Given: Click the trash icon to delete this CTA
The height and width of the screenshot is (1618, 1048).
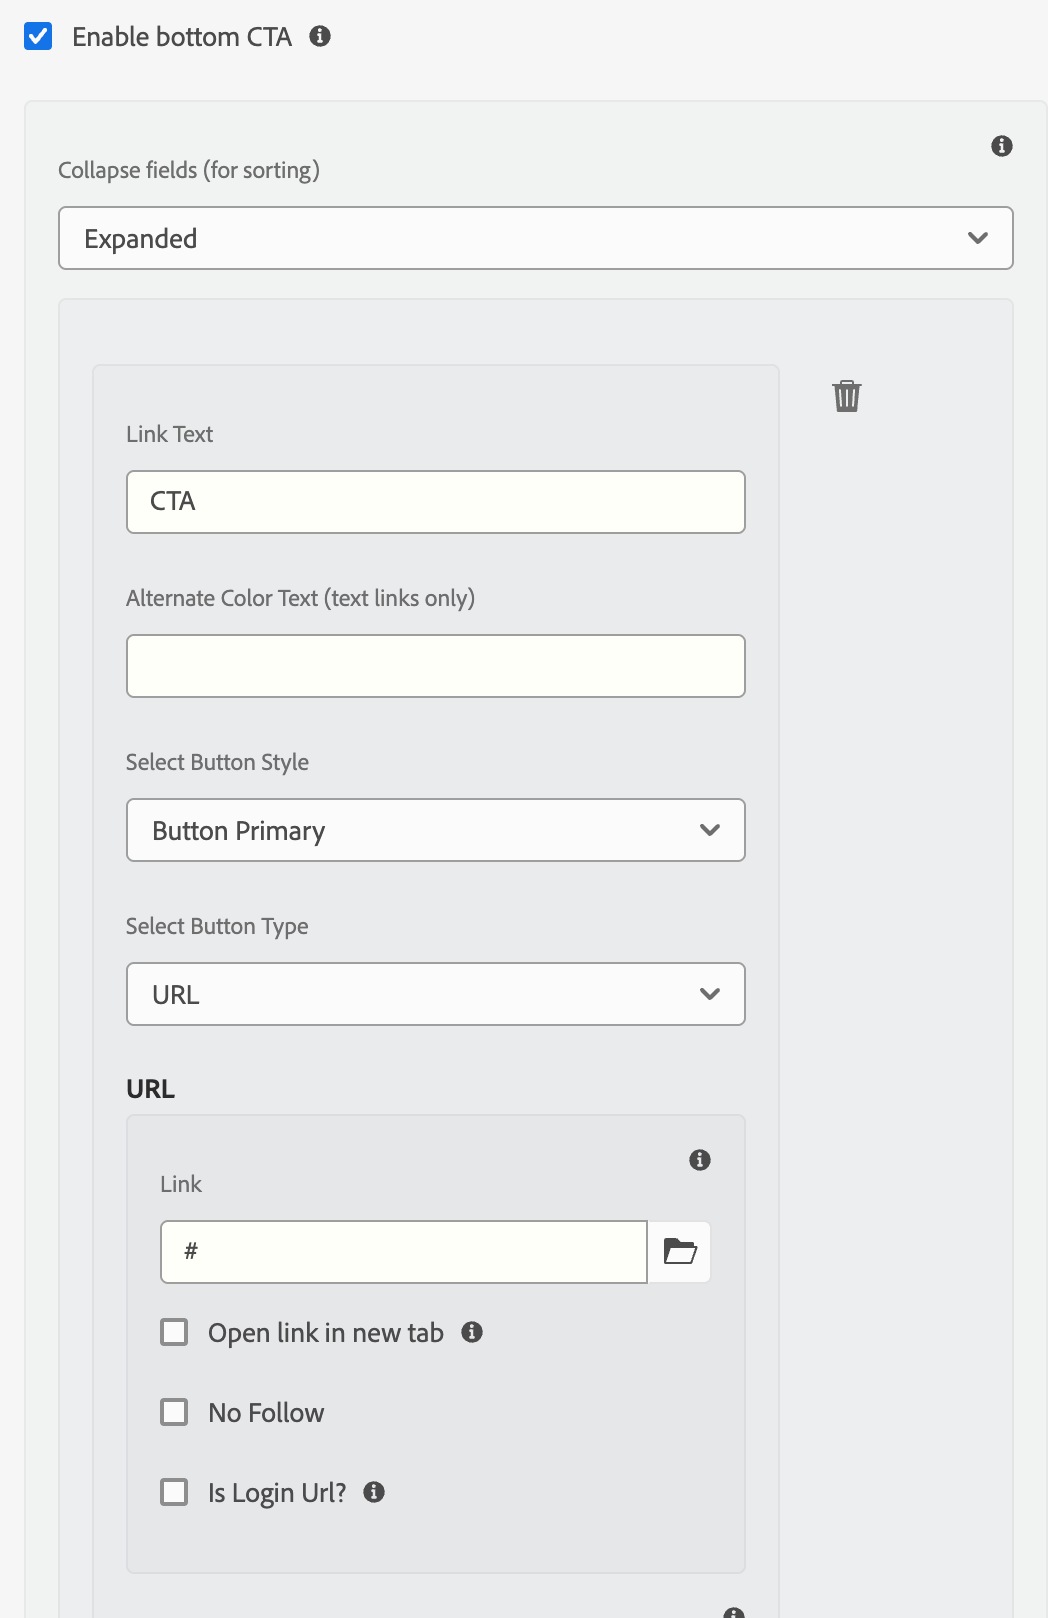Looking at the screenshot, I should [x=846, y=395].
